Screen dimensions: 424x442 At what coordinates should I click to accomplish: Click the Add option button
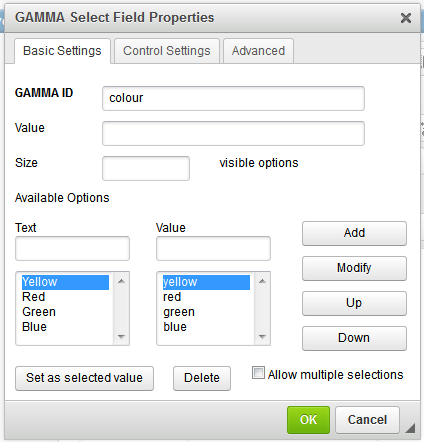point(354,233)
